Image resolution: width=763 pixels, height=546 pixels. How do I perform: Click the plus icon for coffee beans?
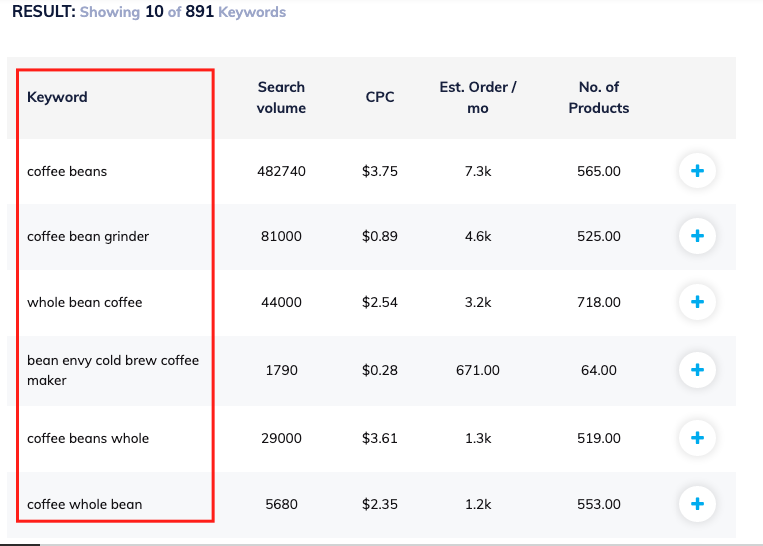[697, 171]
